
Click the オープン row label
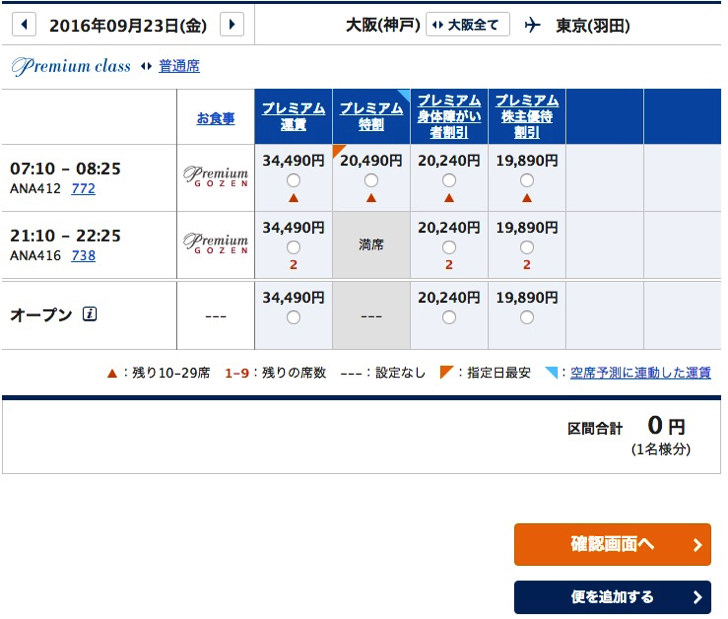click(x=41, y=315)
